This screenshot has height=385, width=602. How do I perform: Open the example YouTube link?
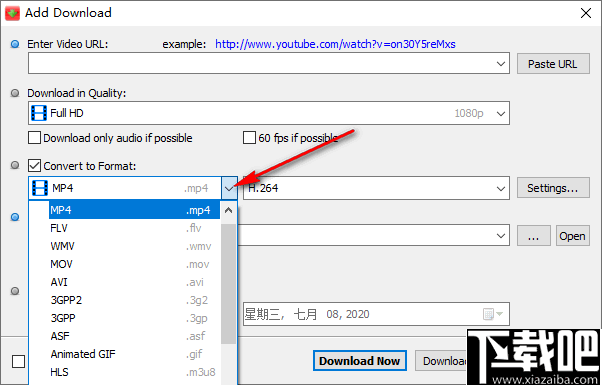[x=335, y=44]
